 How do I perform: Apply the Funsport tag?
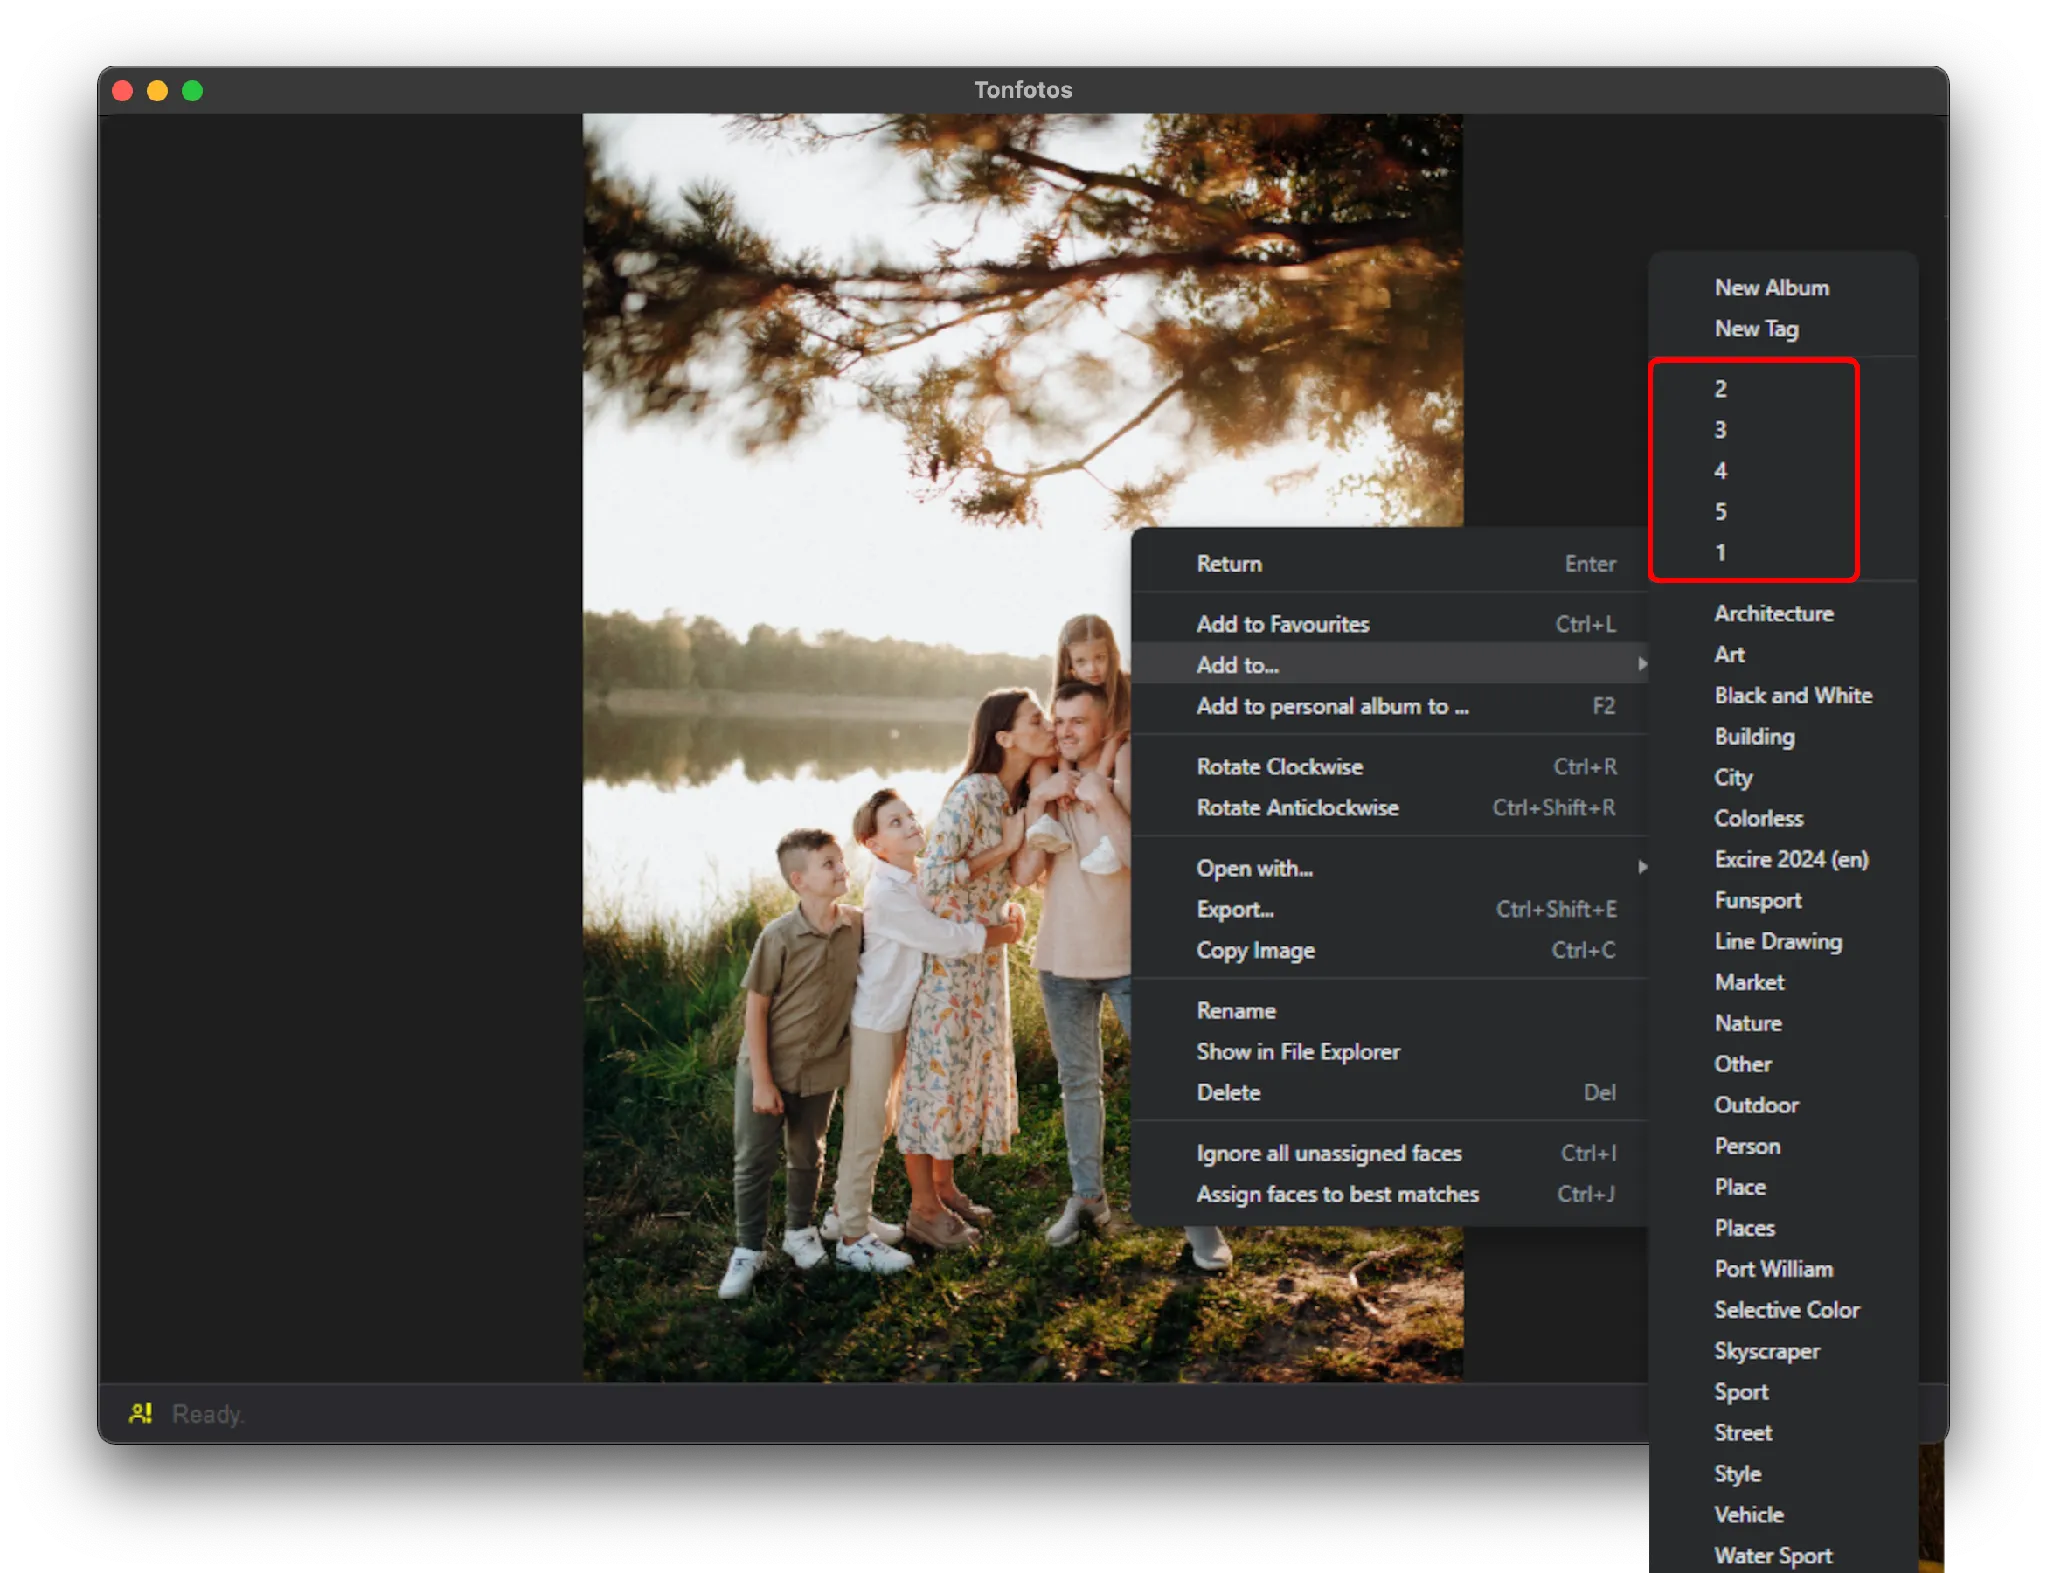click(x=1783, y=900)
